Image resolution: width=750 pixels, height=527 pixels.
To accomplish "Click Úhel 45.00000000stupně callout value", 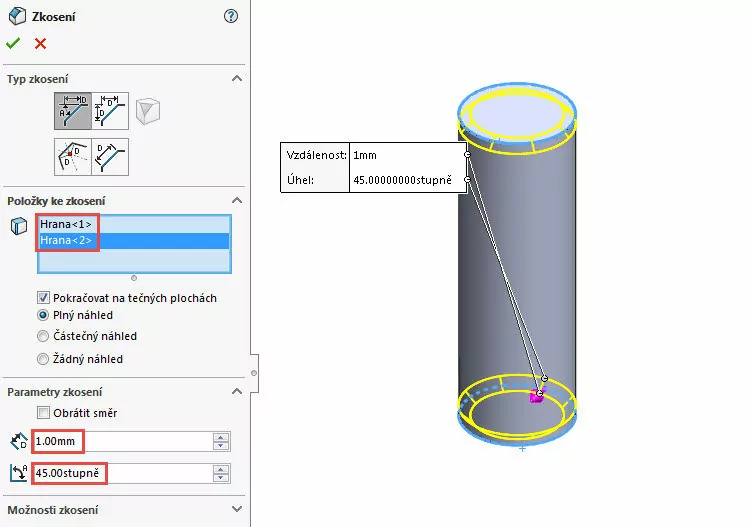I will [402, 180].
